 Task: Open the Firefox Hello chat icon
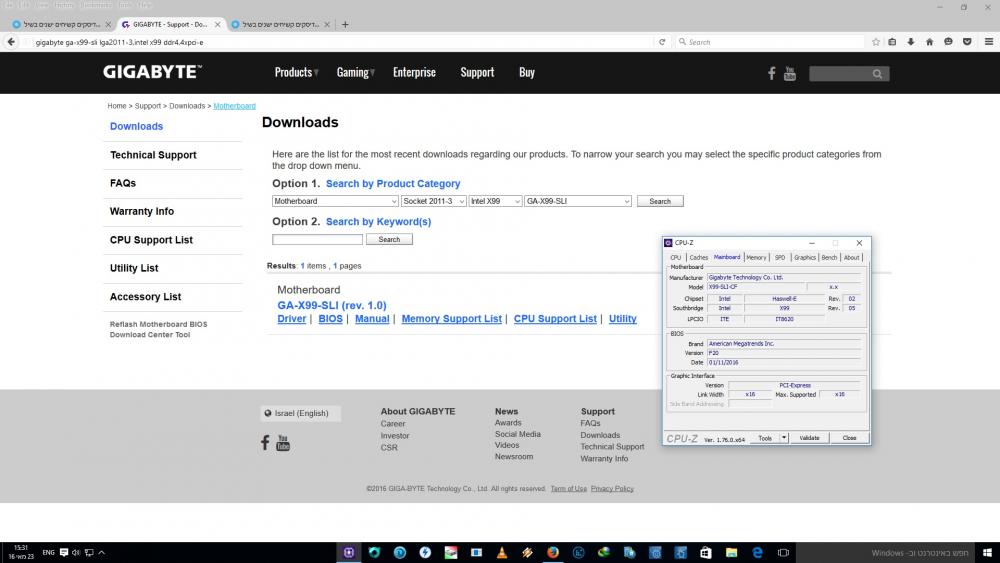click(x=948, y=42)
